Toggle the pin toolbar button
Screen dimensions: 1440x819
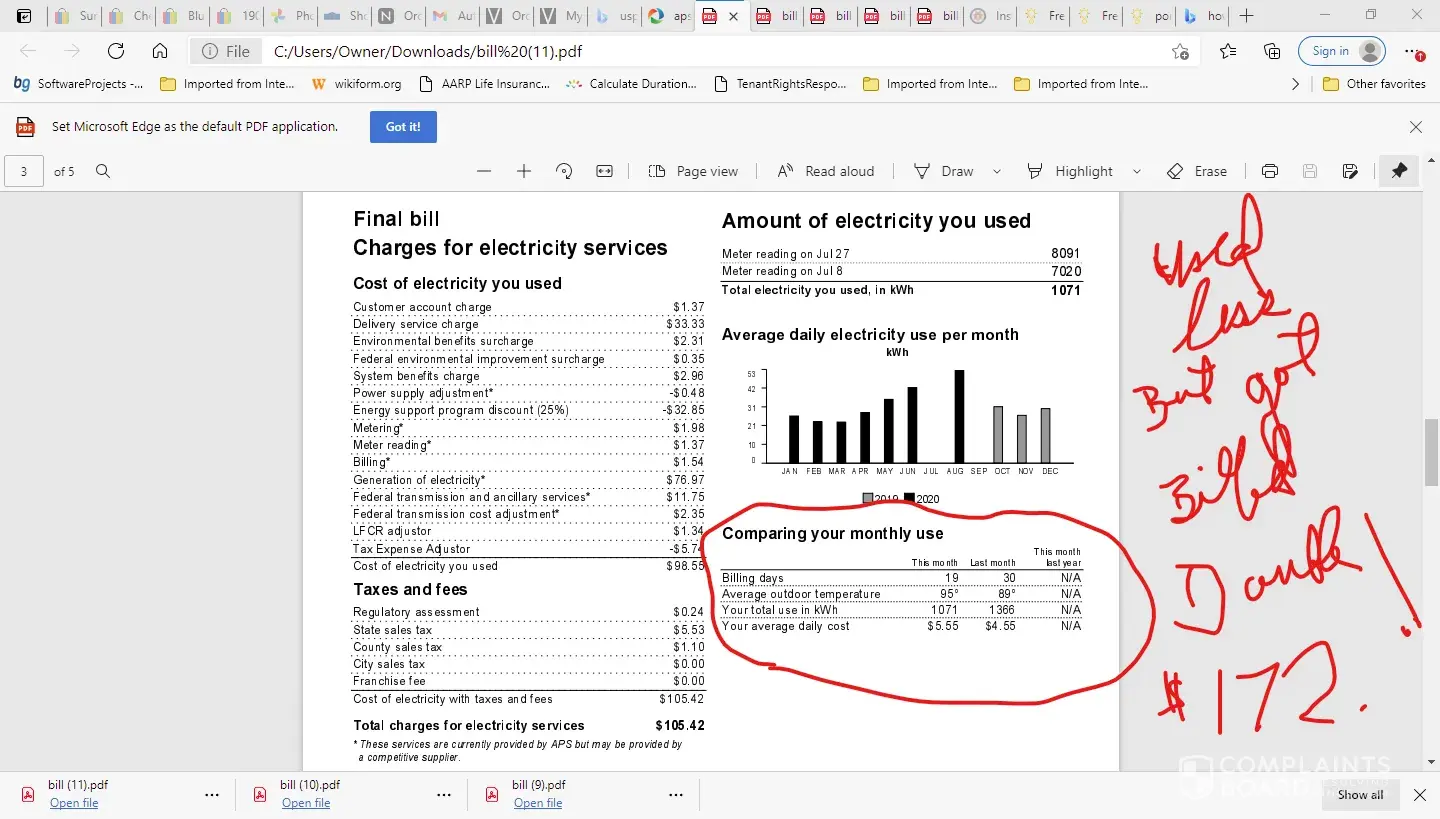1399,171
